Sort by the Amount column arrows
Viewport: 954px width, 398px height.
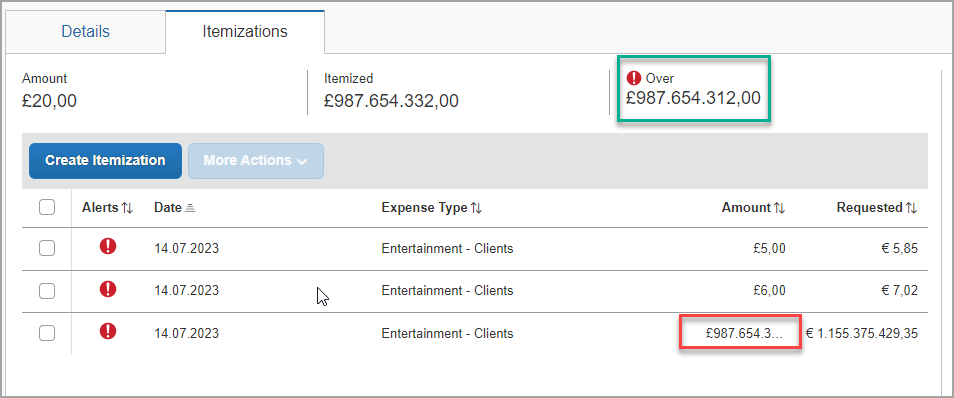(779, 208)
